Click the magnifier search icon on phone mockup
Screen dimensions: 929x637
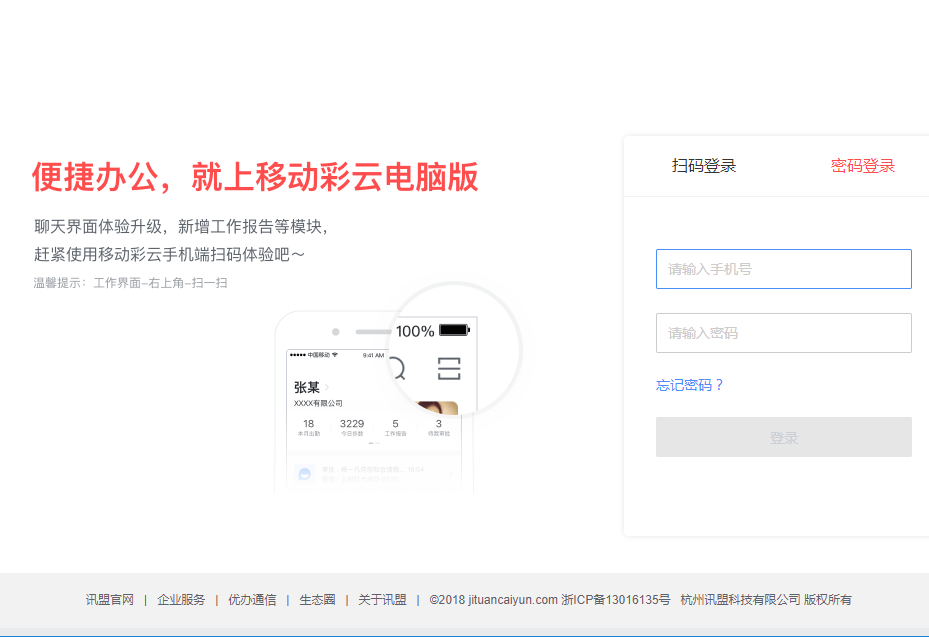(396, 368)
